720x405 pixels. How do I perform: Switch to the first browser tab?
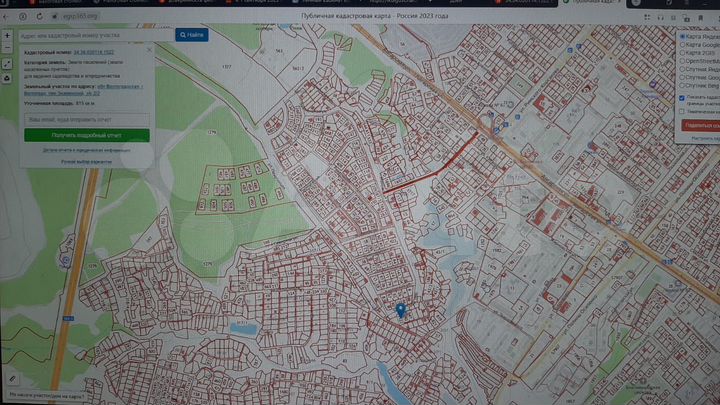coord(54,2)
